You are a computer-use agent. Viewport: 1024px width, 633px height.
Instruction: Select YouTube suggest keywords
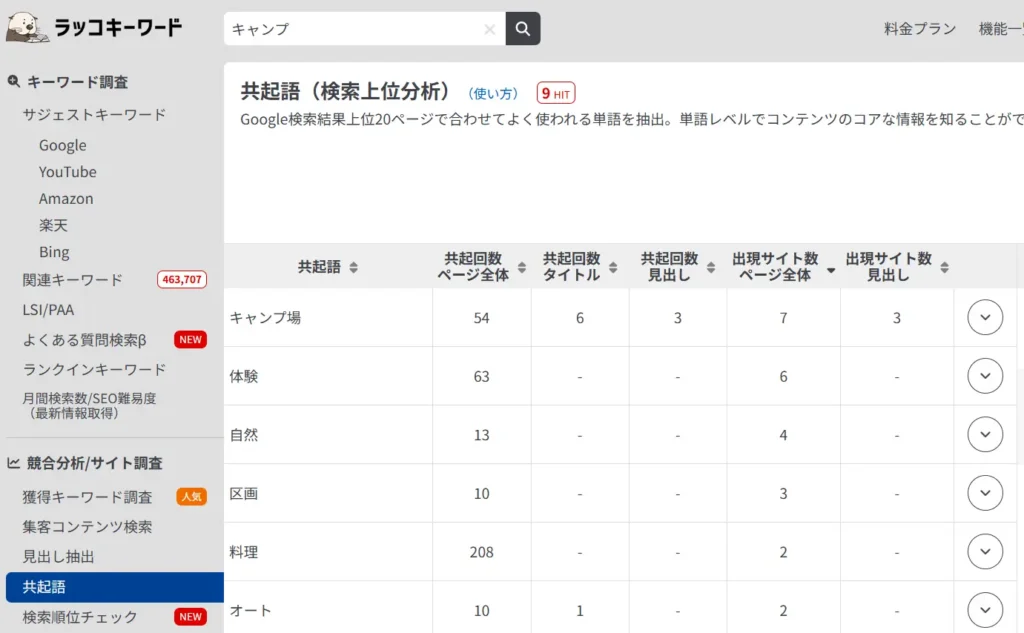67,172
